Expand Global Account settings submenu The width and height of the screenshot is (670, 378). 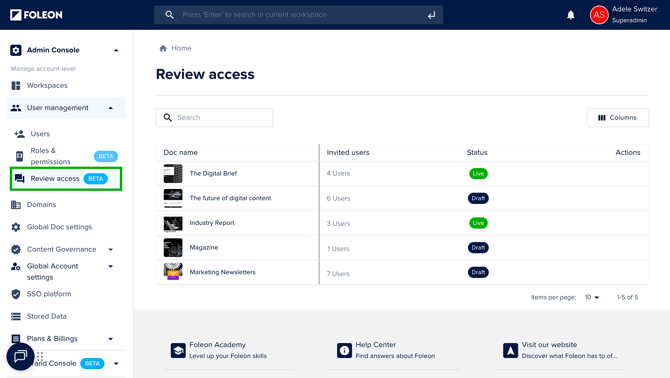coord(111,267)
